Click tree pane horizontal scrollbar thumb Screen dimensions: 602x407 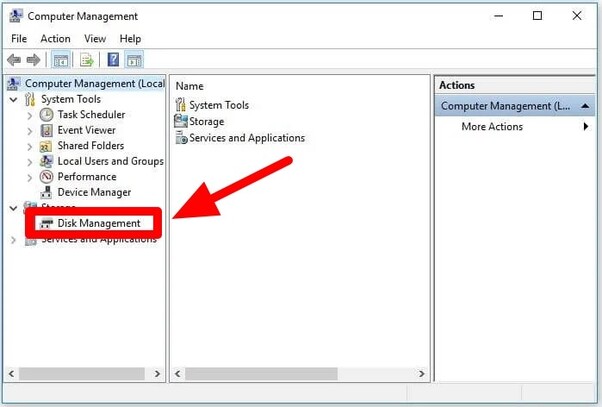82,374
